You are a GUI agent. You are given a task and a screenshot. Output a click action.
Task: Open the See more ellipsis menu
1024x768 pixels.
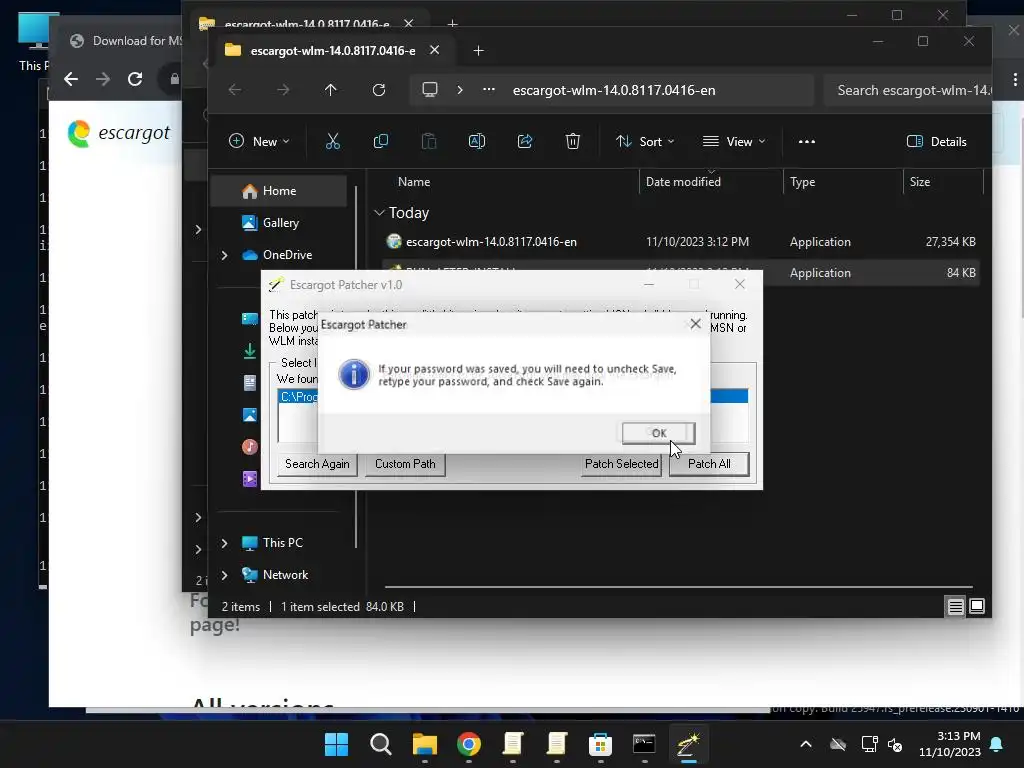click(x=807, y=141)
